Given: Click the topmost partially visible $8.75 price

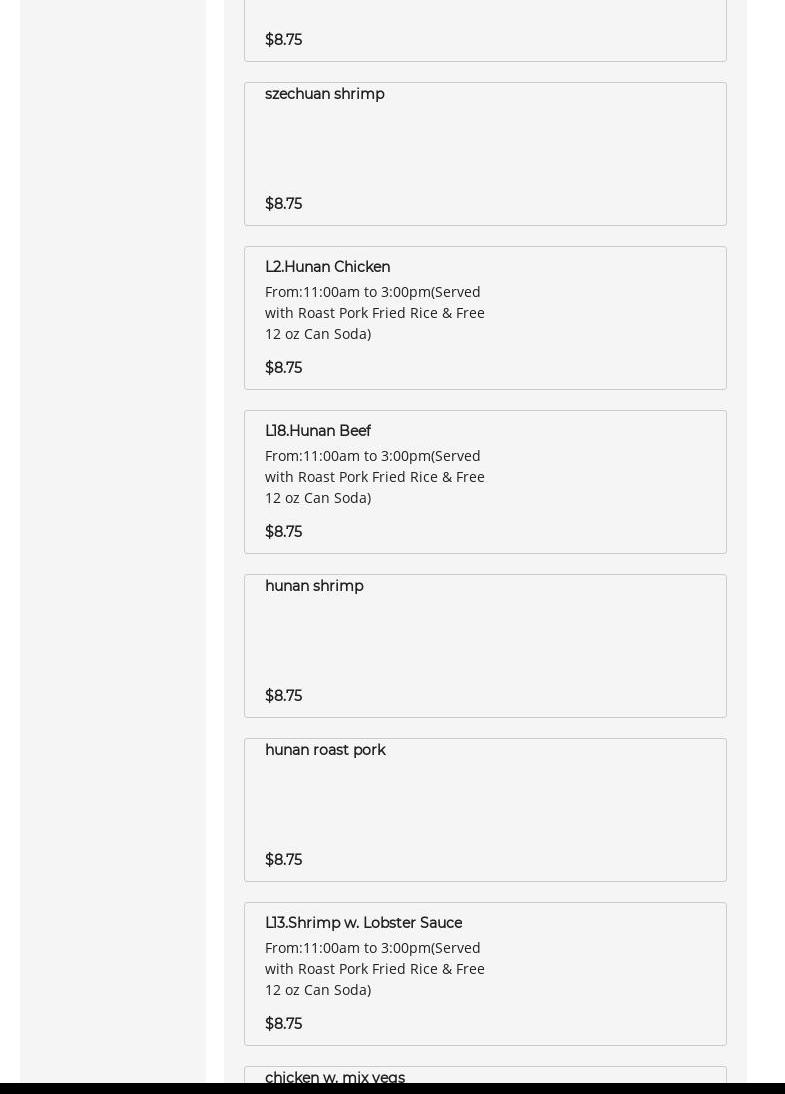Looking at the screenshot, I should [283, 40].
